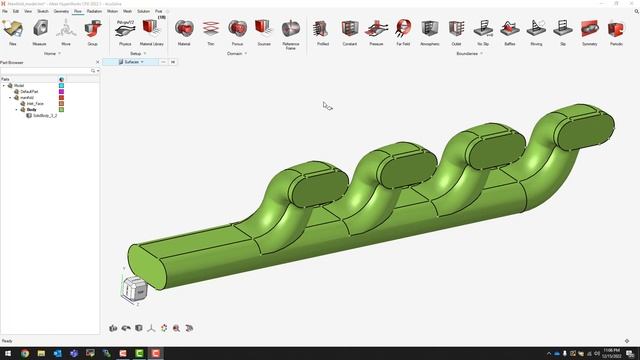The height and width of the screenshot is (360, 640).
Task: Open the Part Browser search options dropdown
Action: [x=98, y=71]
